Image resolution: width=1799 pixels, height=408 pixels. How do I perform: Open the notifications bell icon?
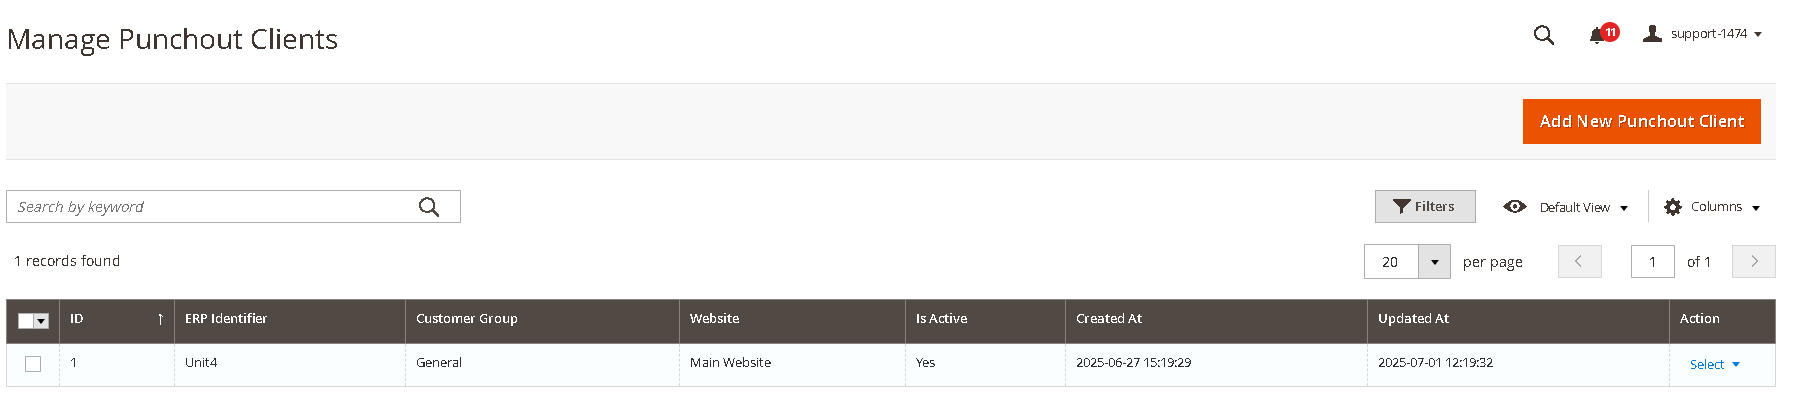pos(1597,35)
